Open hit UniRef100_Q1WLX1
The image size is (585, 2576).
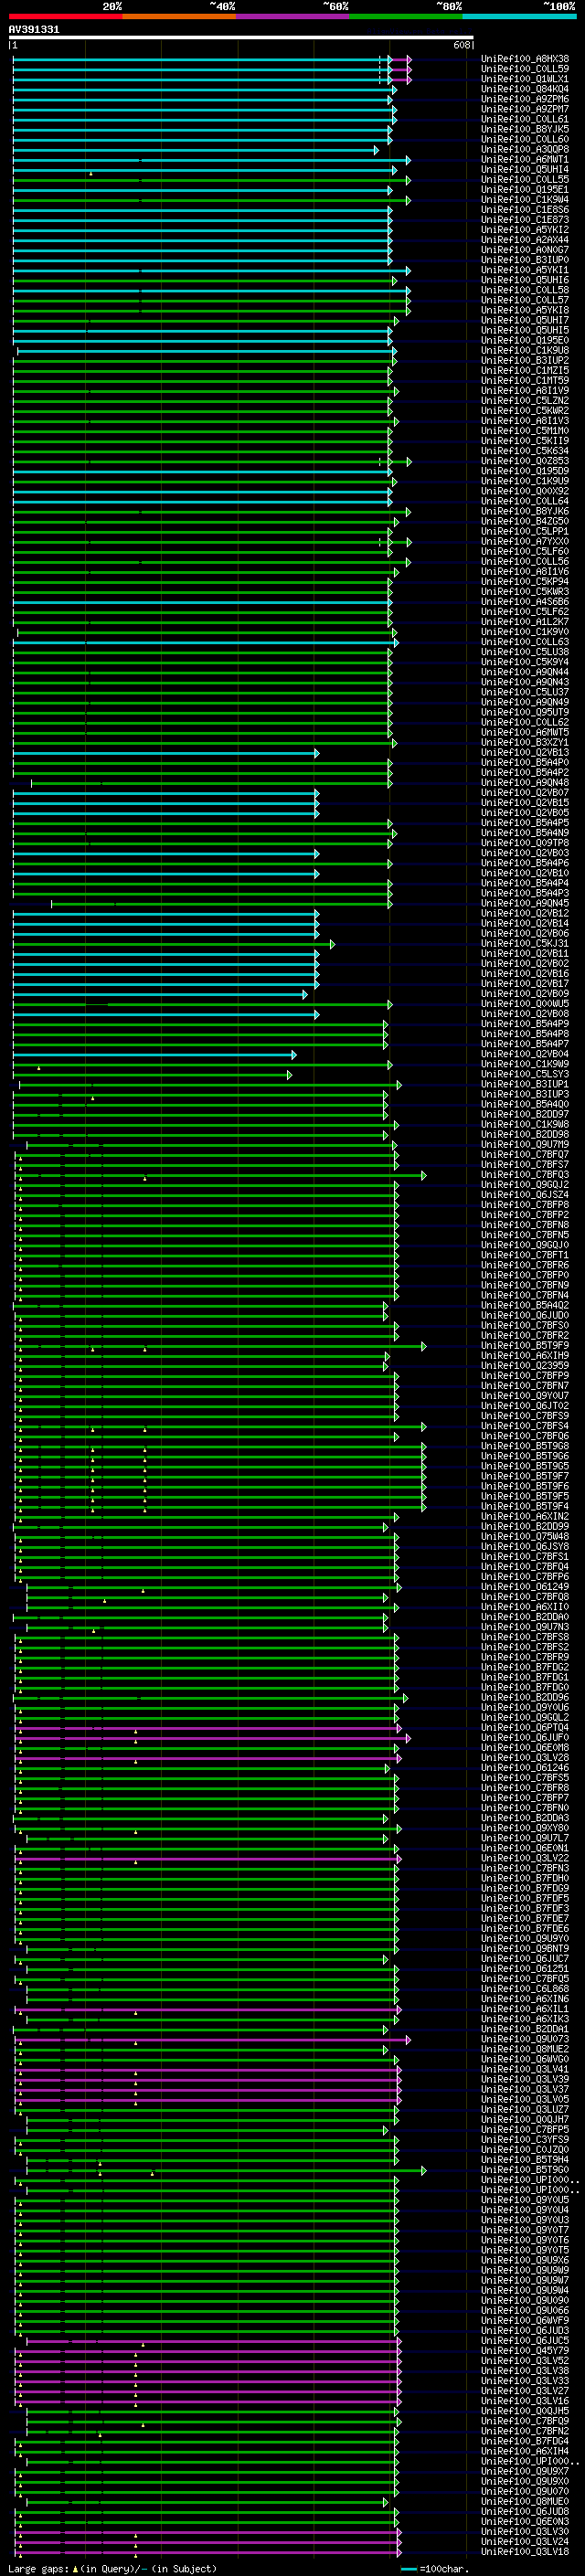525,79
